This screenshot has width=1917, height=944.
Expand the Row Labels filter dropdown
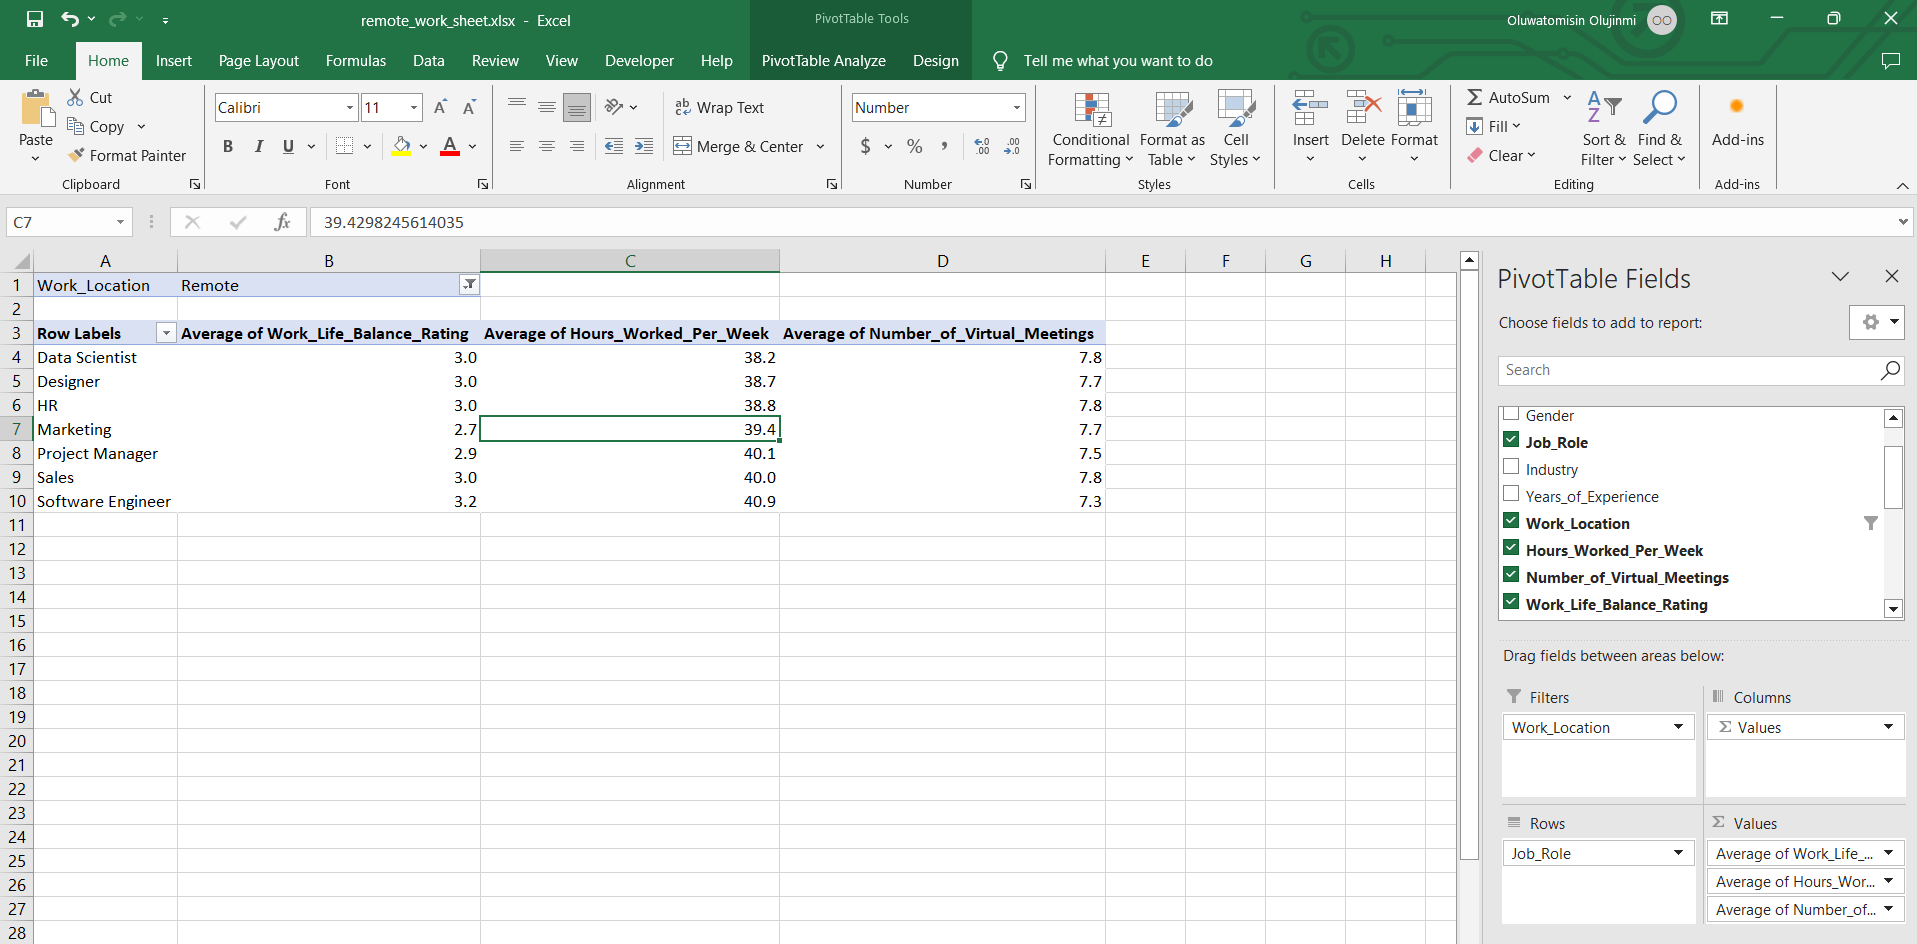166,333
